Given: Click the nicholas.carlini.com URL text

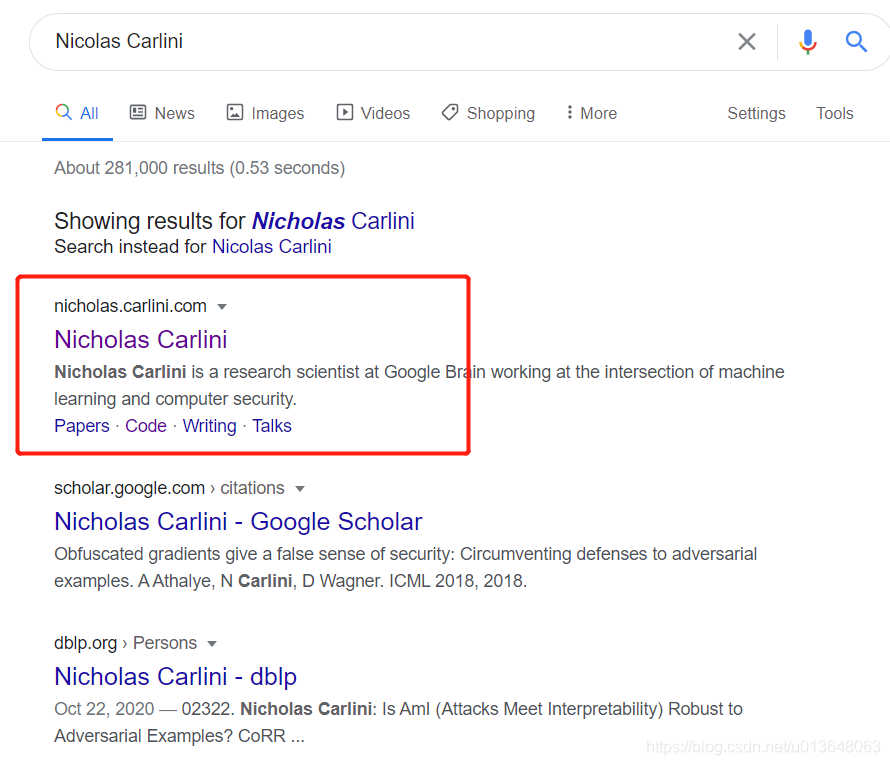Looking at the screenshot, I should point(131,306).
